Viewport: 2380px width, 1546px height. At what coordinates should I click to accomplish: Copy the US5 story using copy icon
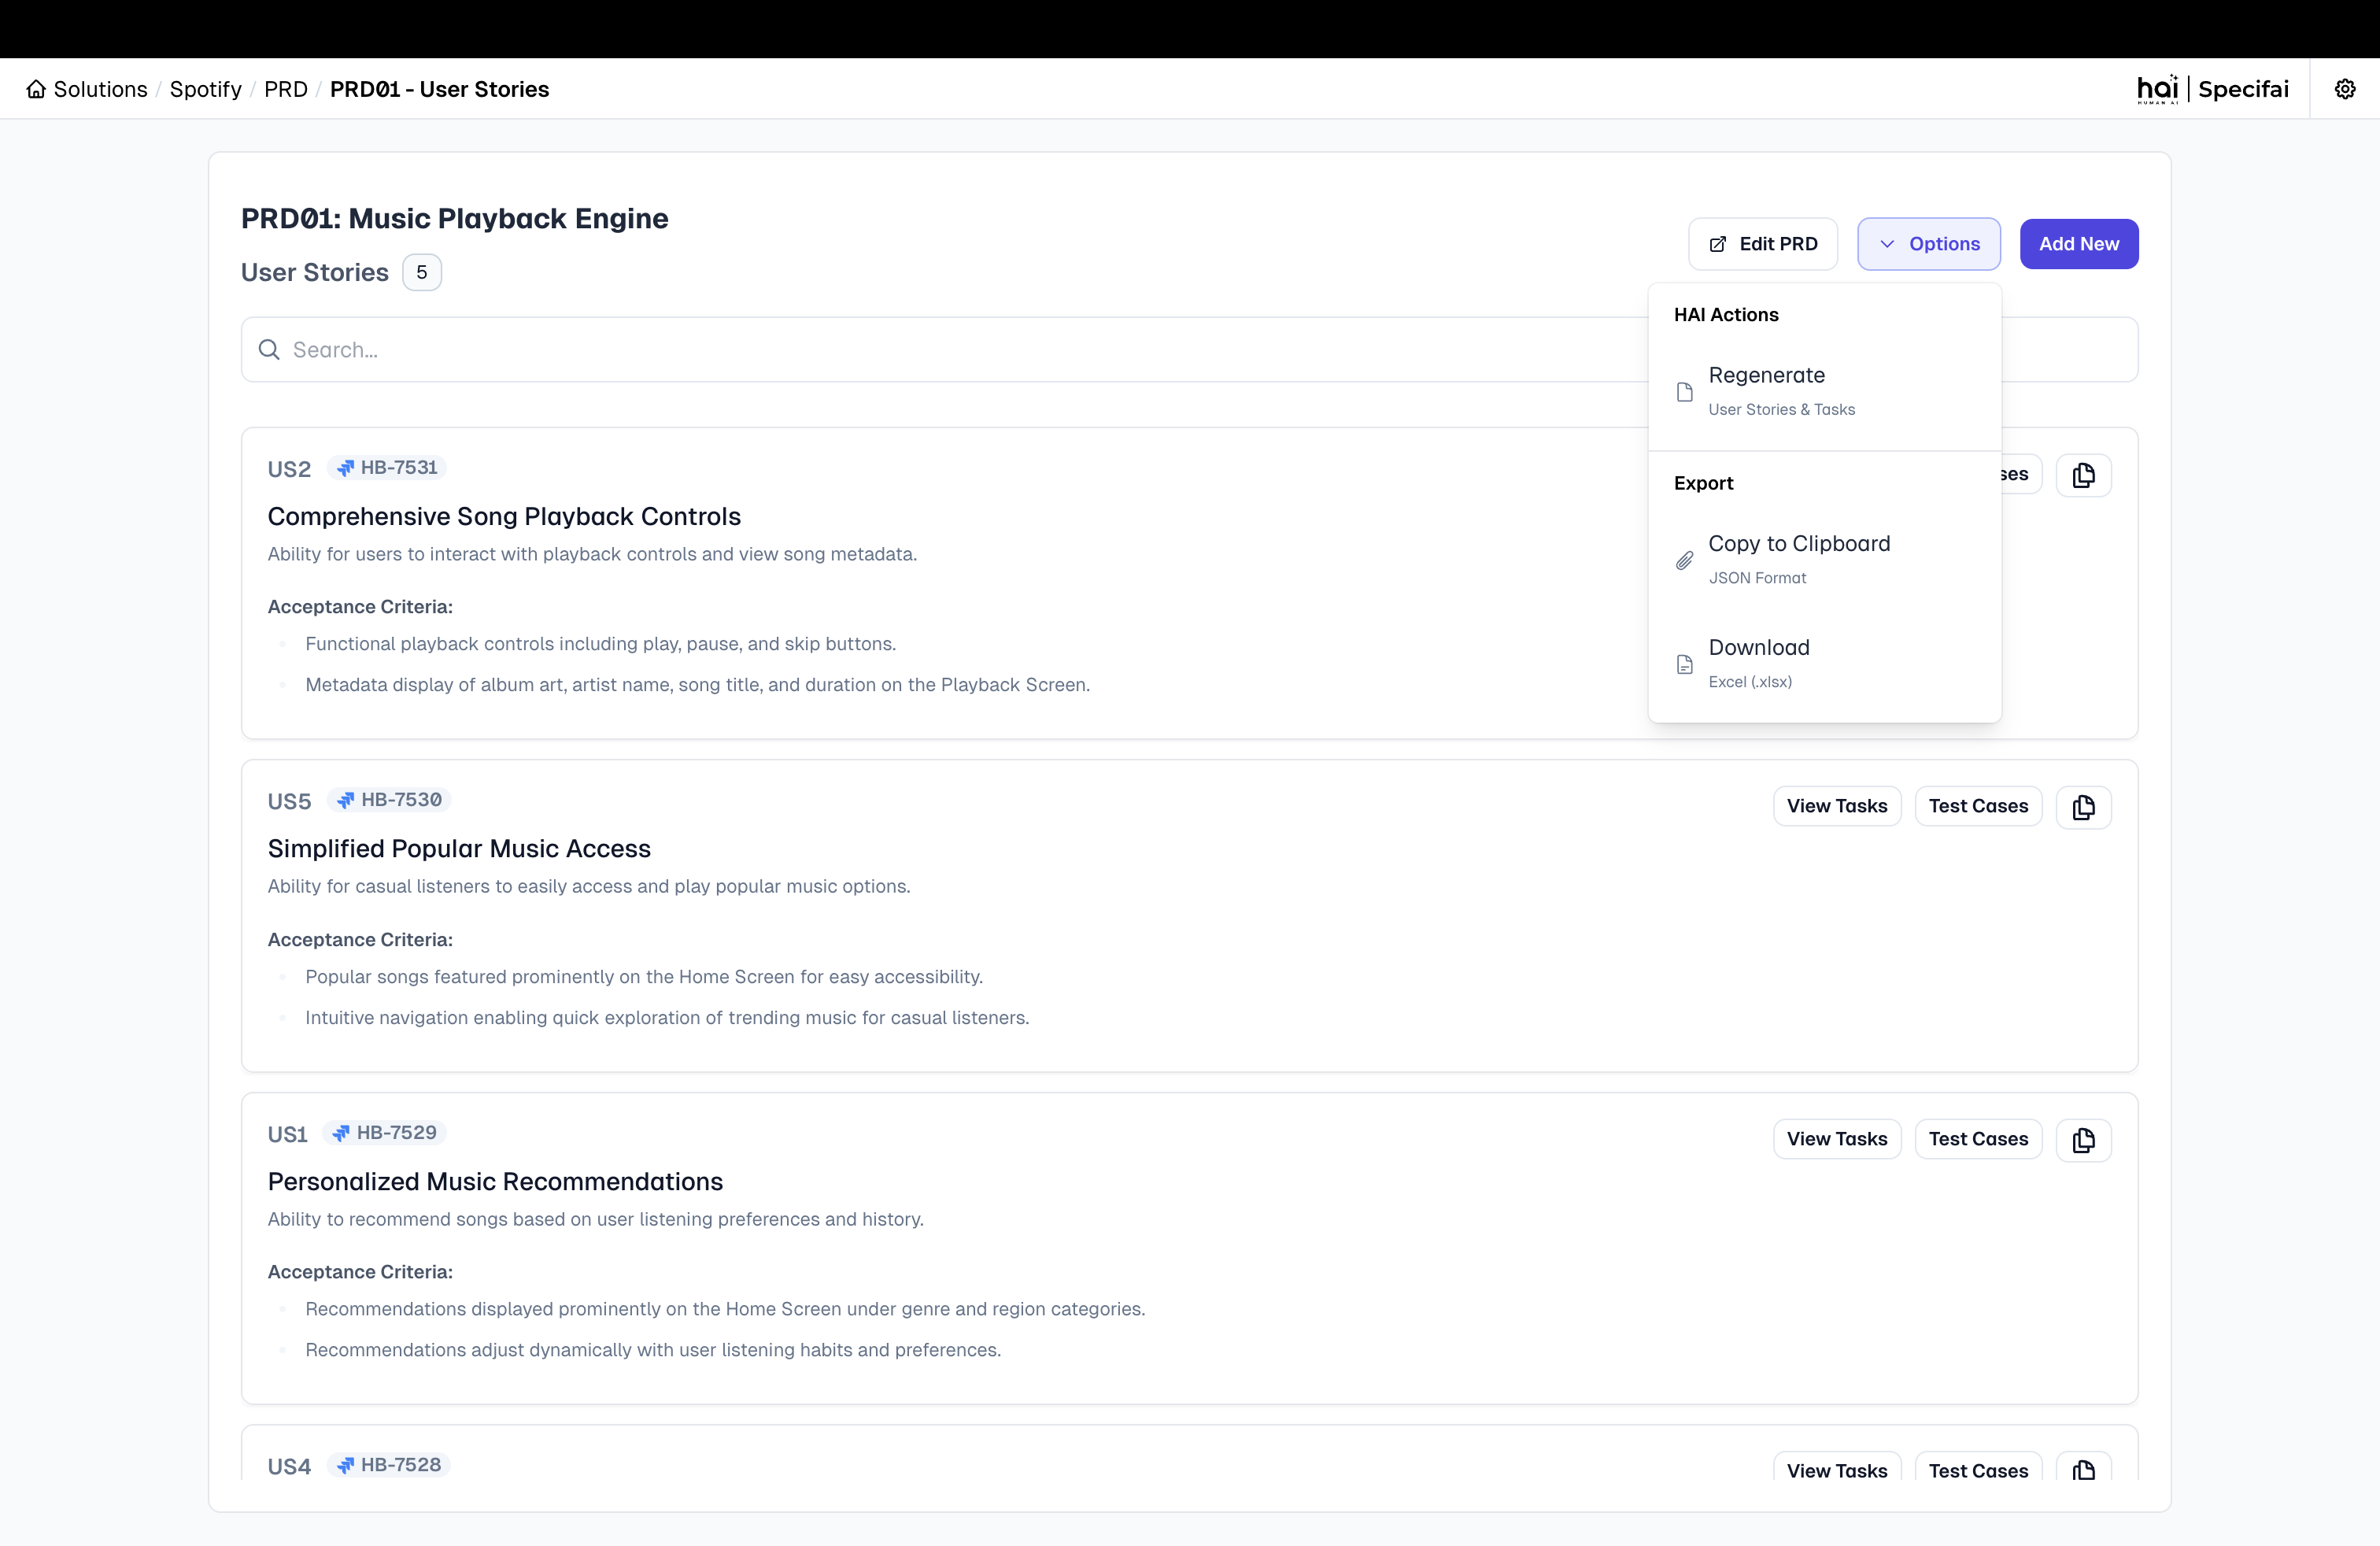click(x=2083, y=807)
